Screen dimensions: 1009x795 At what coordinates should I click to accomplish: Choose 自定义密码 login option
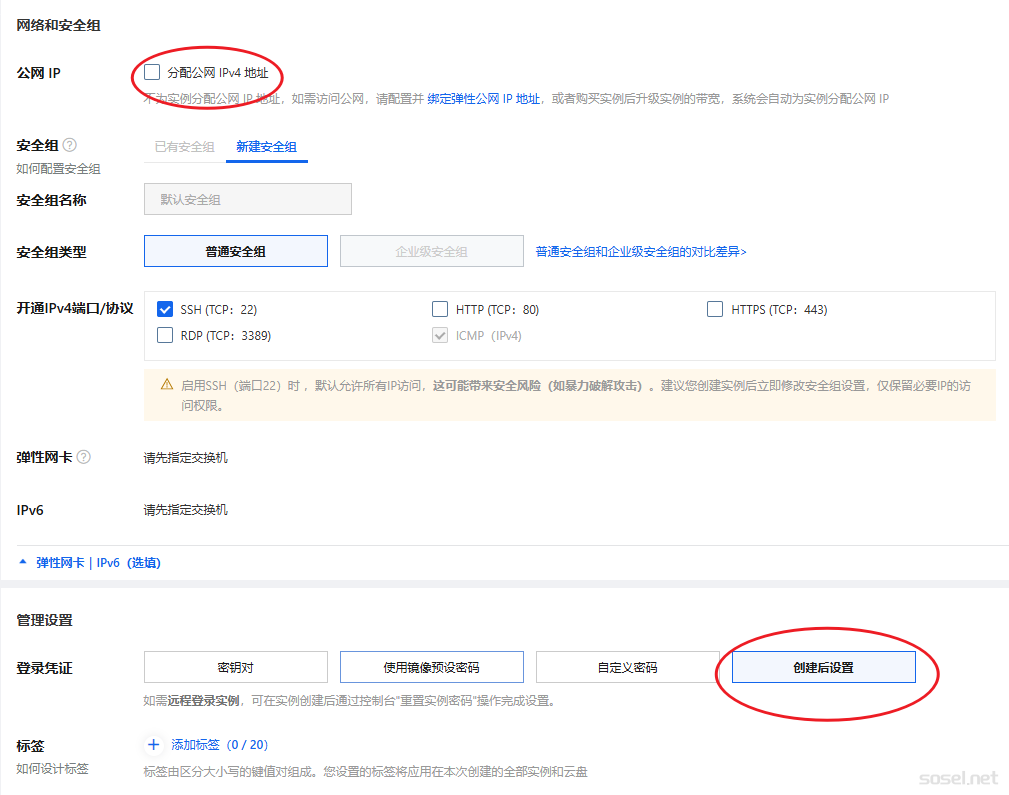(627, 667)
